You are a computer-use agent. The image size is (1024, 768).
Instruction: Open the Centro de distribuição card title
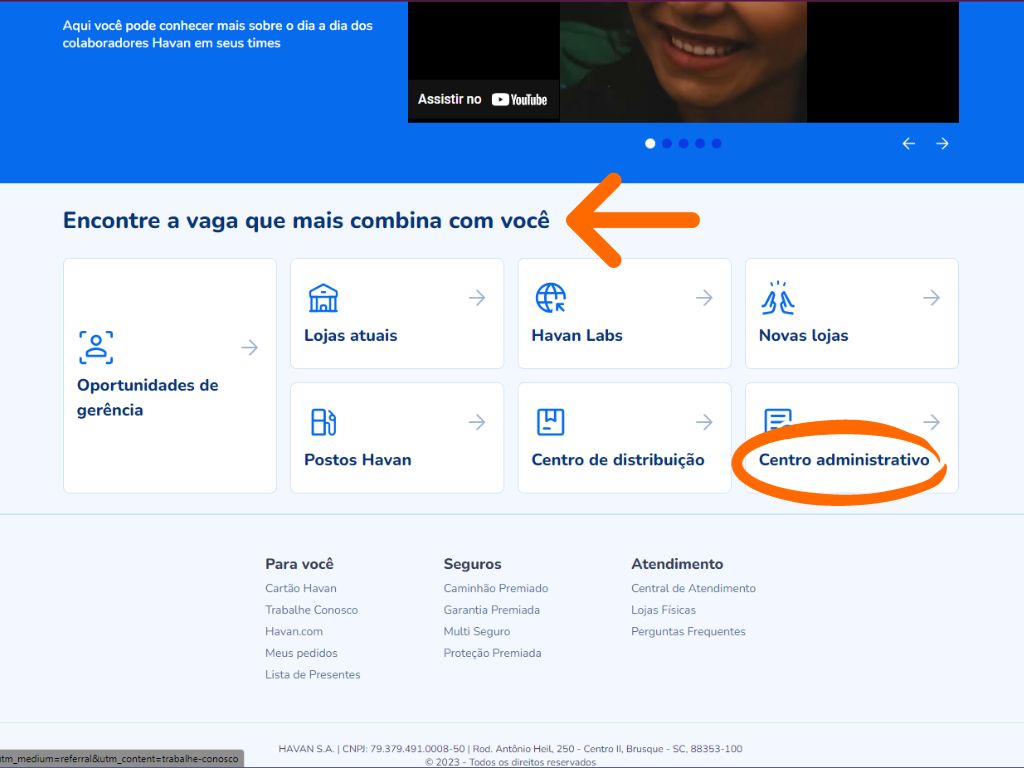tap(618, 460)
